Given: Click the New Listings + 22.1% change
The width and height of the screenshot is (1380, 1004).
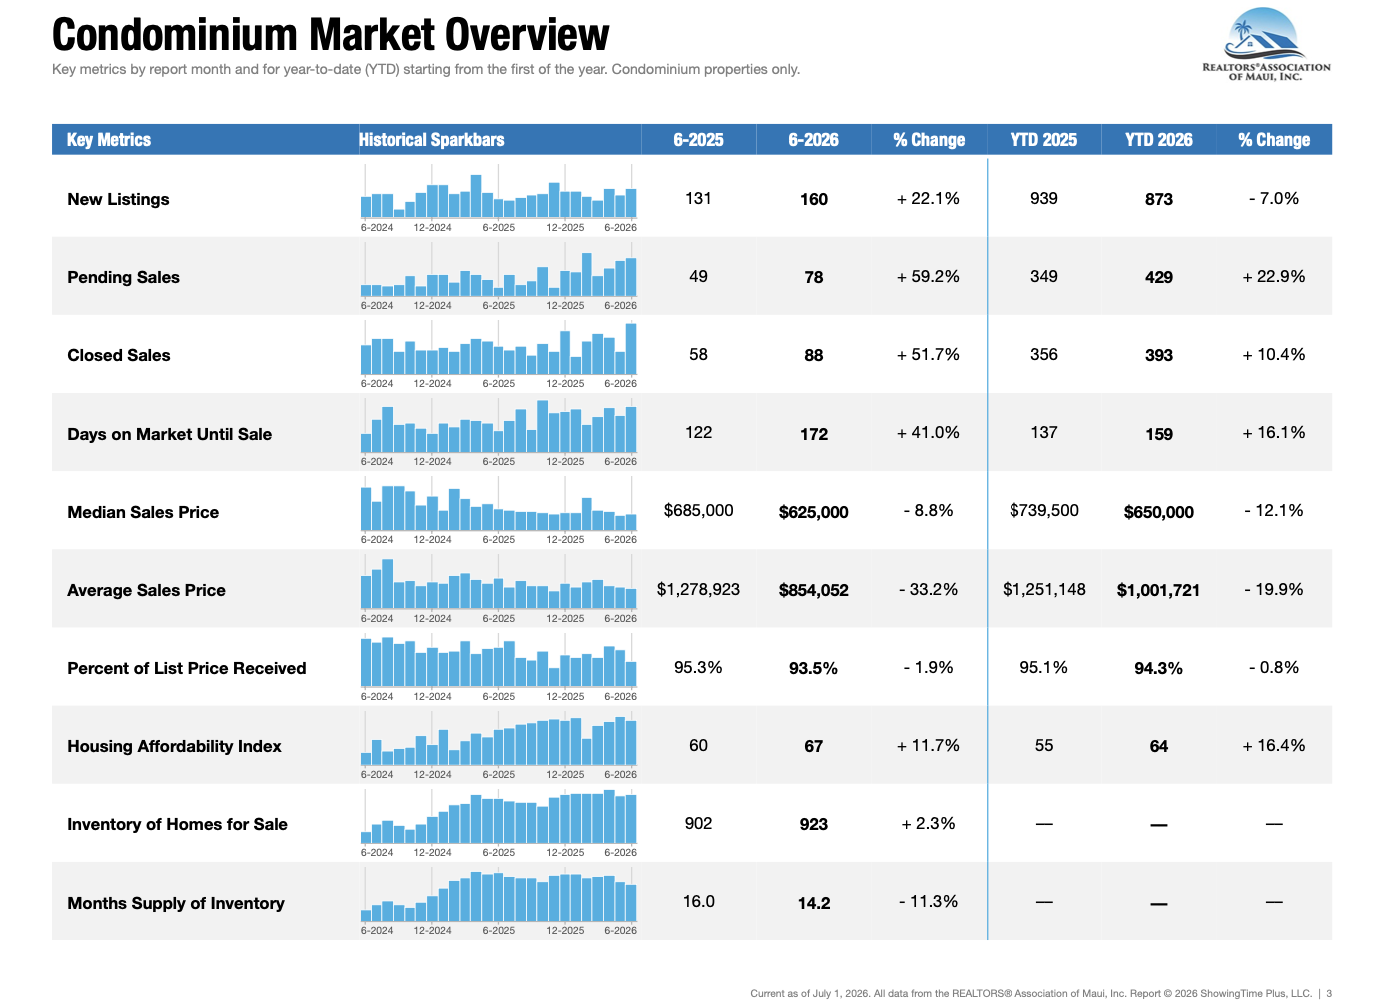Looking at the screenshot, I should (928, 198).
